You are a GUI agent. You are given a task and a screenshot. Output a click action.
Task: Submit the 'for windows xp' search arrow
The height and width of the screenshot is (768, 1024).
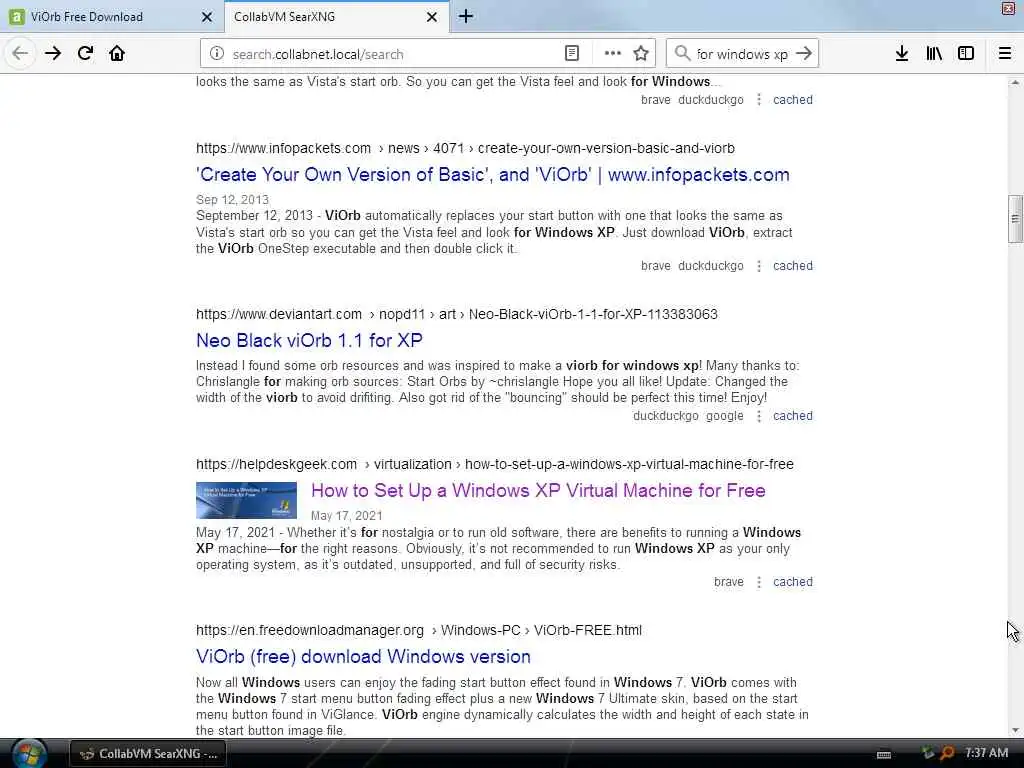805,54
